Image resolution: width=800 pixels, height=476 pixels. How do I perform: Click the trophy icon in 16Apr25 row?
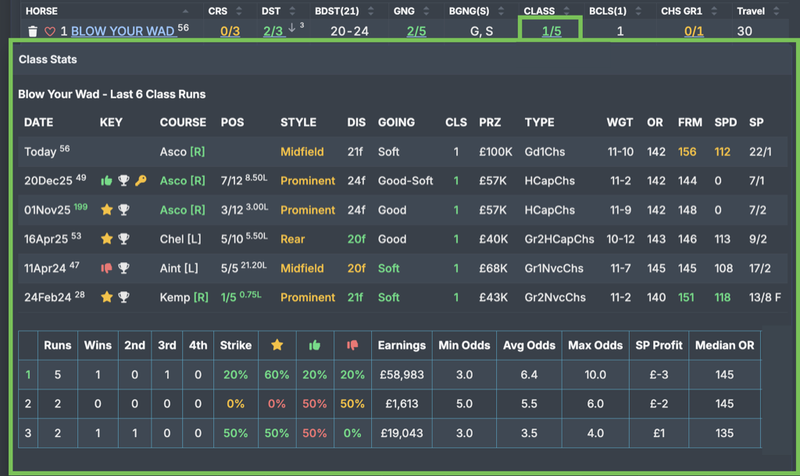(123, 239)
